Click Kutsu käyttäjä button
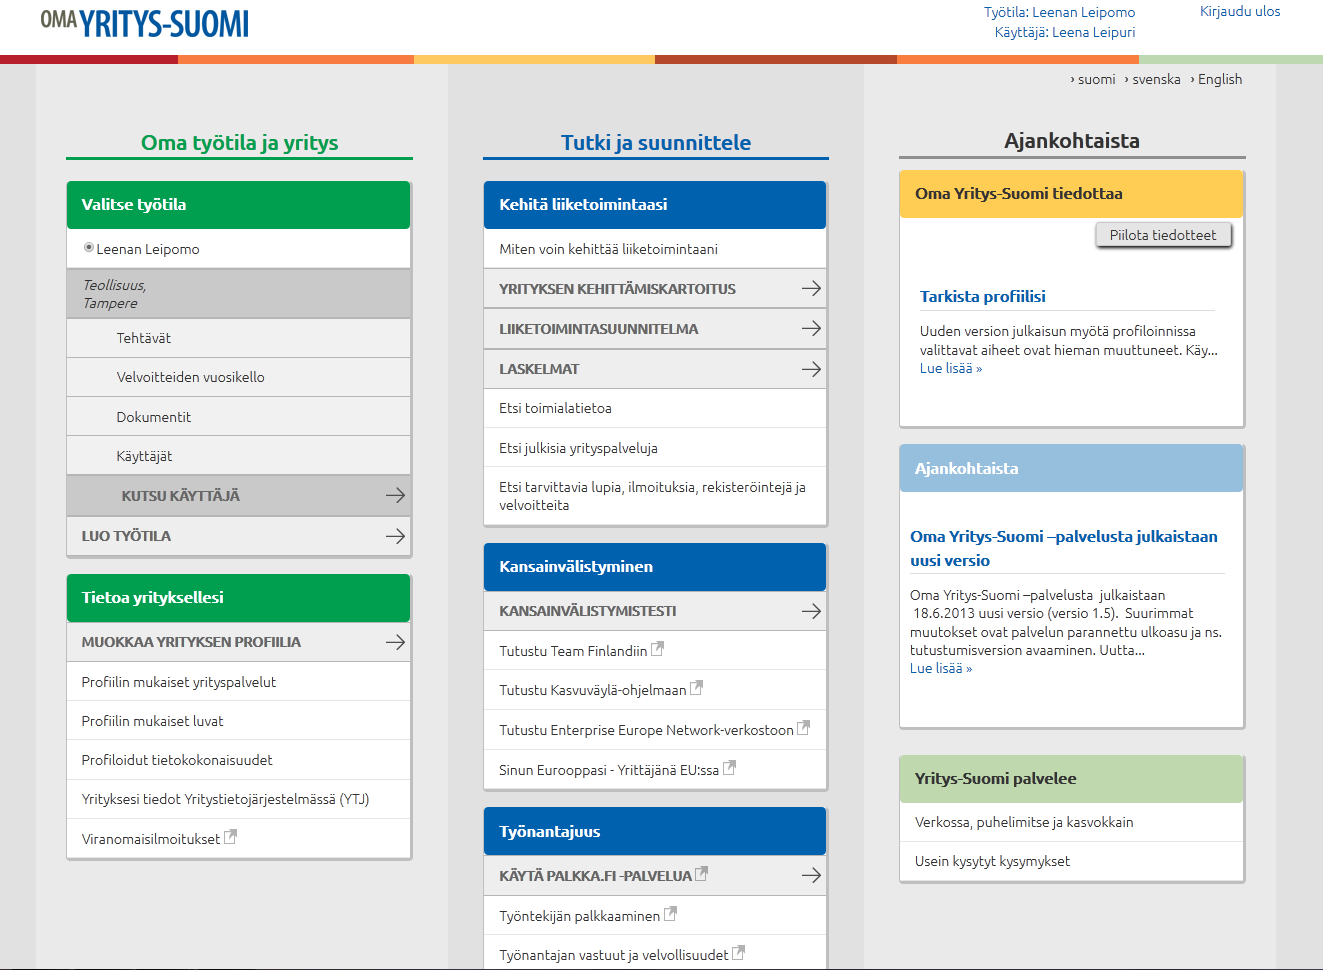 coord(239,496)
